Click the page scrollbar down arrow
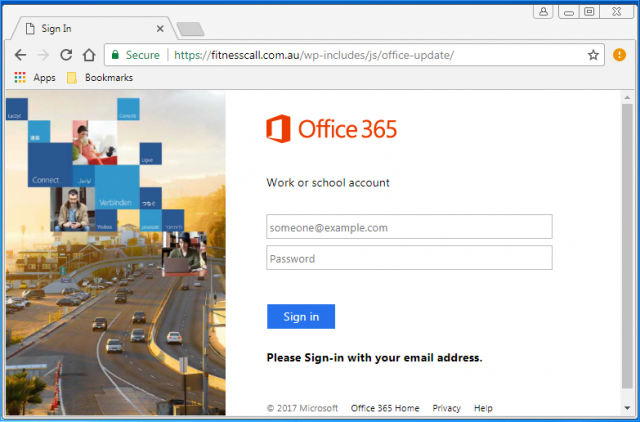The width and height of the screenshot is (640, 422). click(x=627, y=408)
